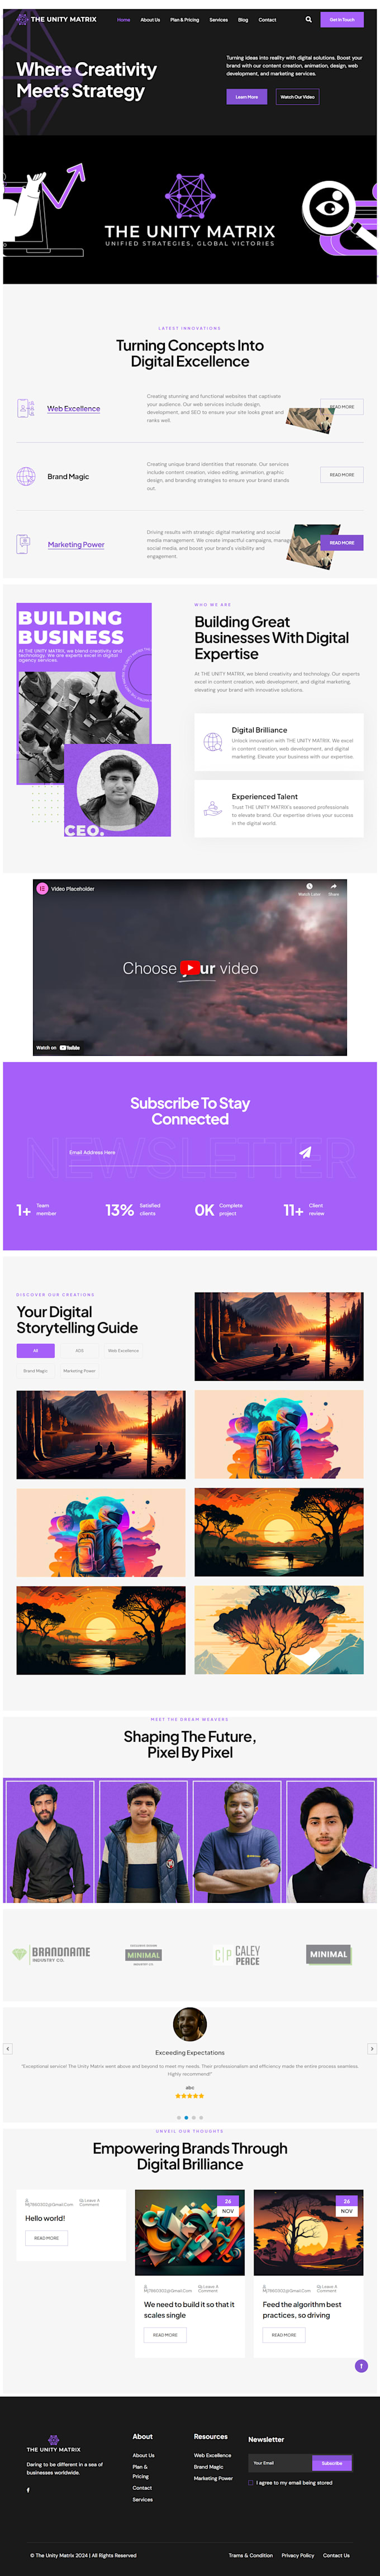Click the Get In Touch button
Viewport: 380px width, 2576px height.
[342, 19]
